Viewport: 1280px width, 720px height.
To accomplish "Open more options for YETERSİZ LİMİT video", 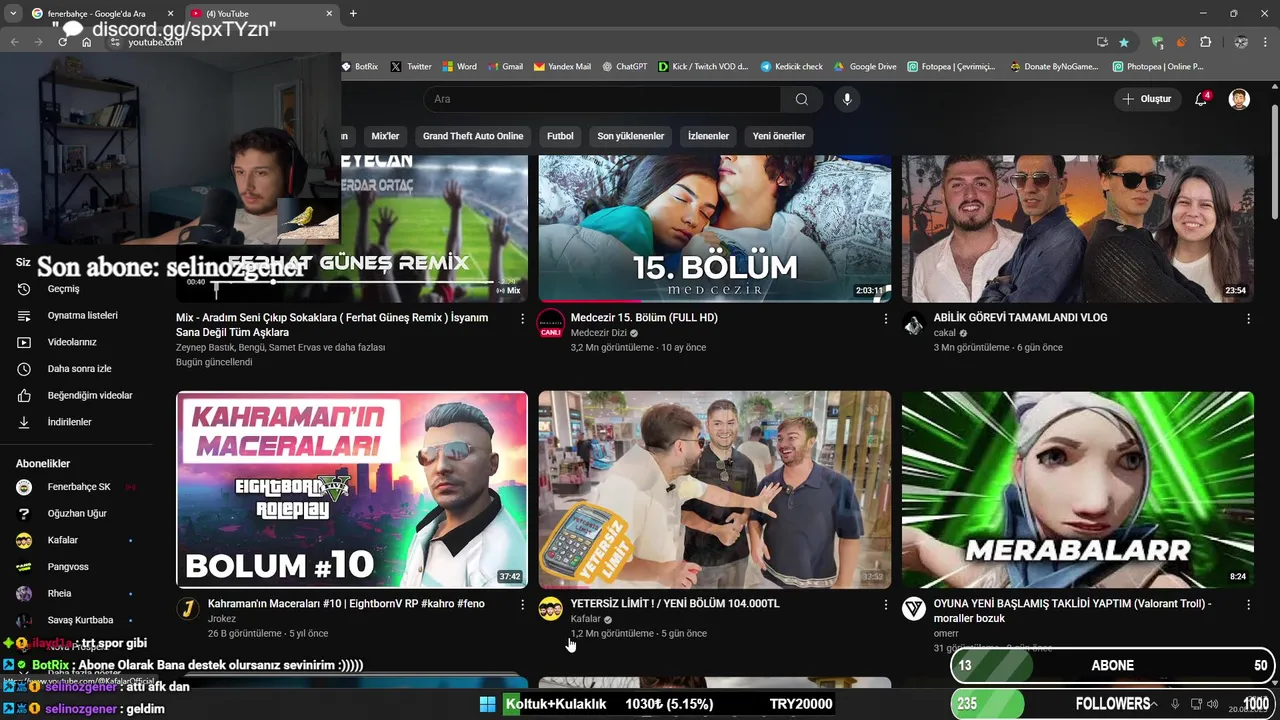I will coord(885,604).
